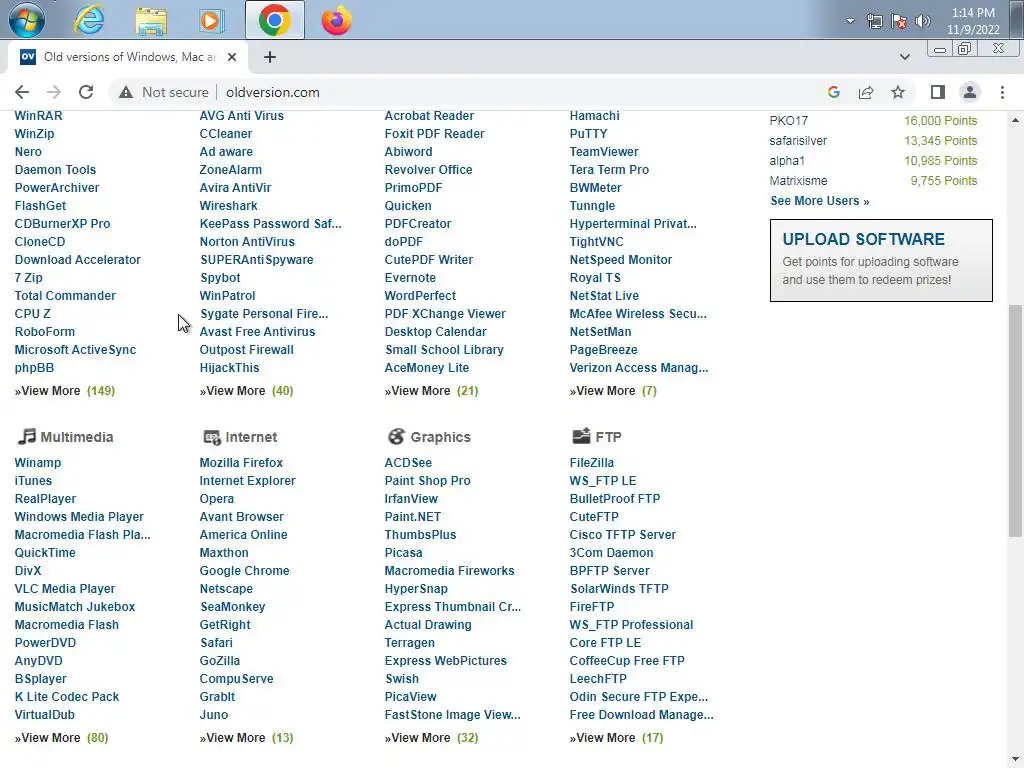This screenshot has width=1024, height=768.
Task: View More Multimedia programs (80)
Action: [x=61, y=737]
